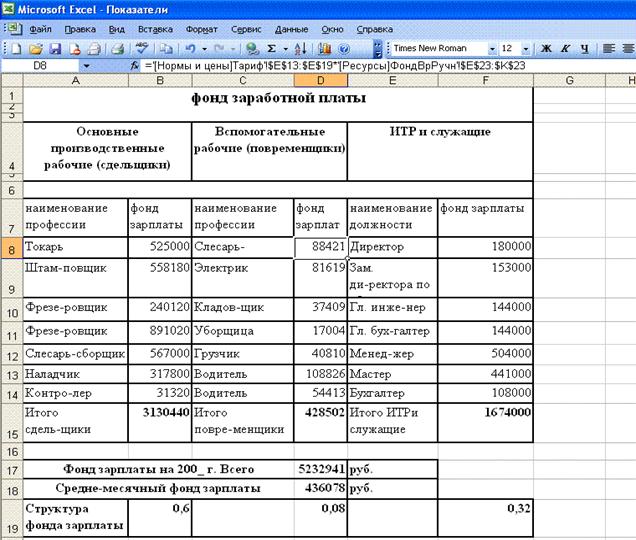Screen dimensions: 636x540
Task: Open the Правка menu
Action: pyautogui.click(x=80, y=29)
